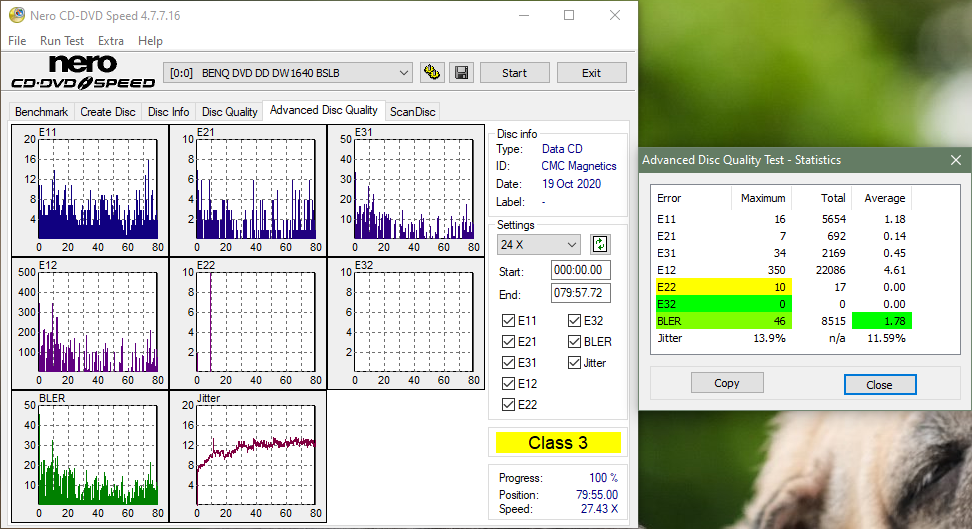The image size is (972, 529).
Task: Click the E22 error graph
Action: (x=248, y=323)
